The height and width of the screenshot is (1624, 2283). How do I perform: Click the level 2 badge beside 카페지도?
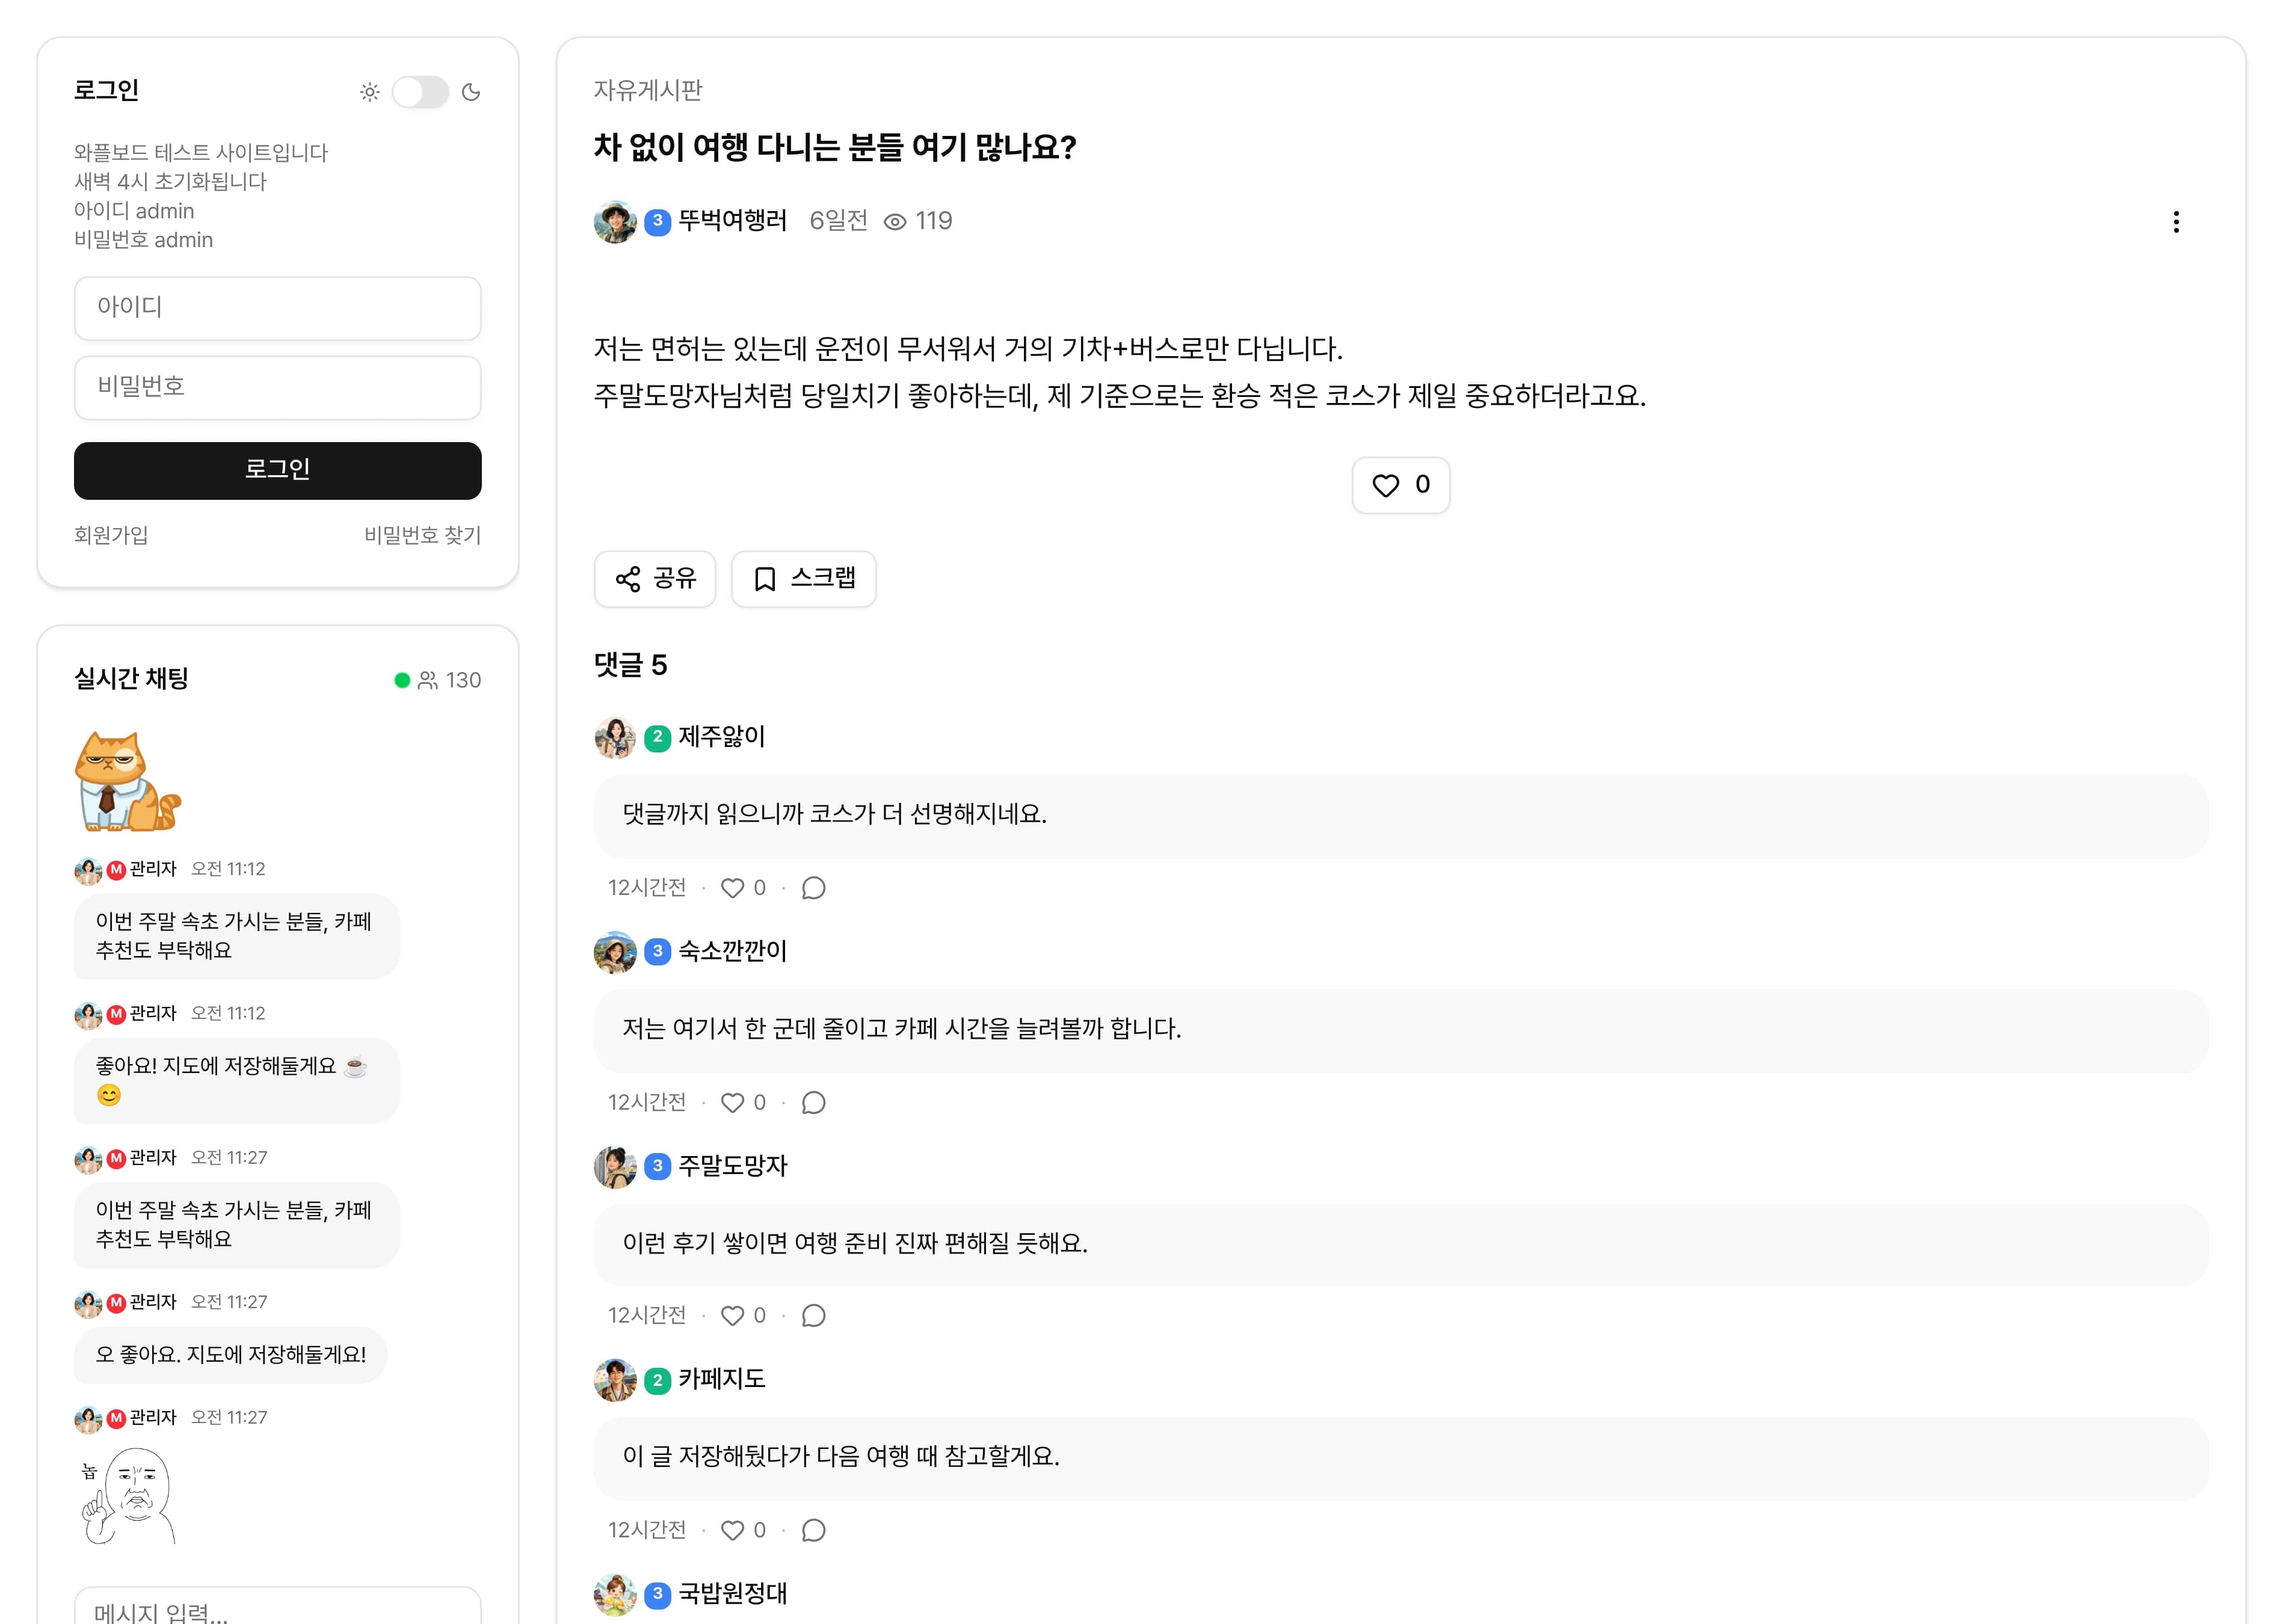[x=657, y=1381]
